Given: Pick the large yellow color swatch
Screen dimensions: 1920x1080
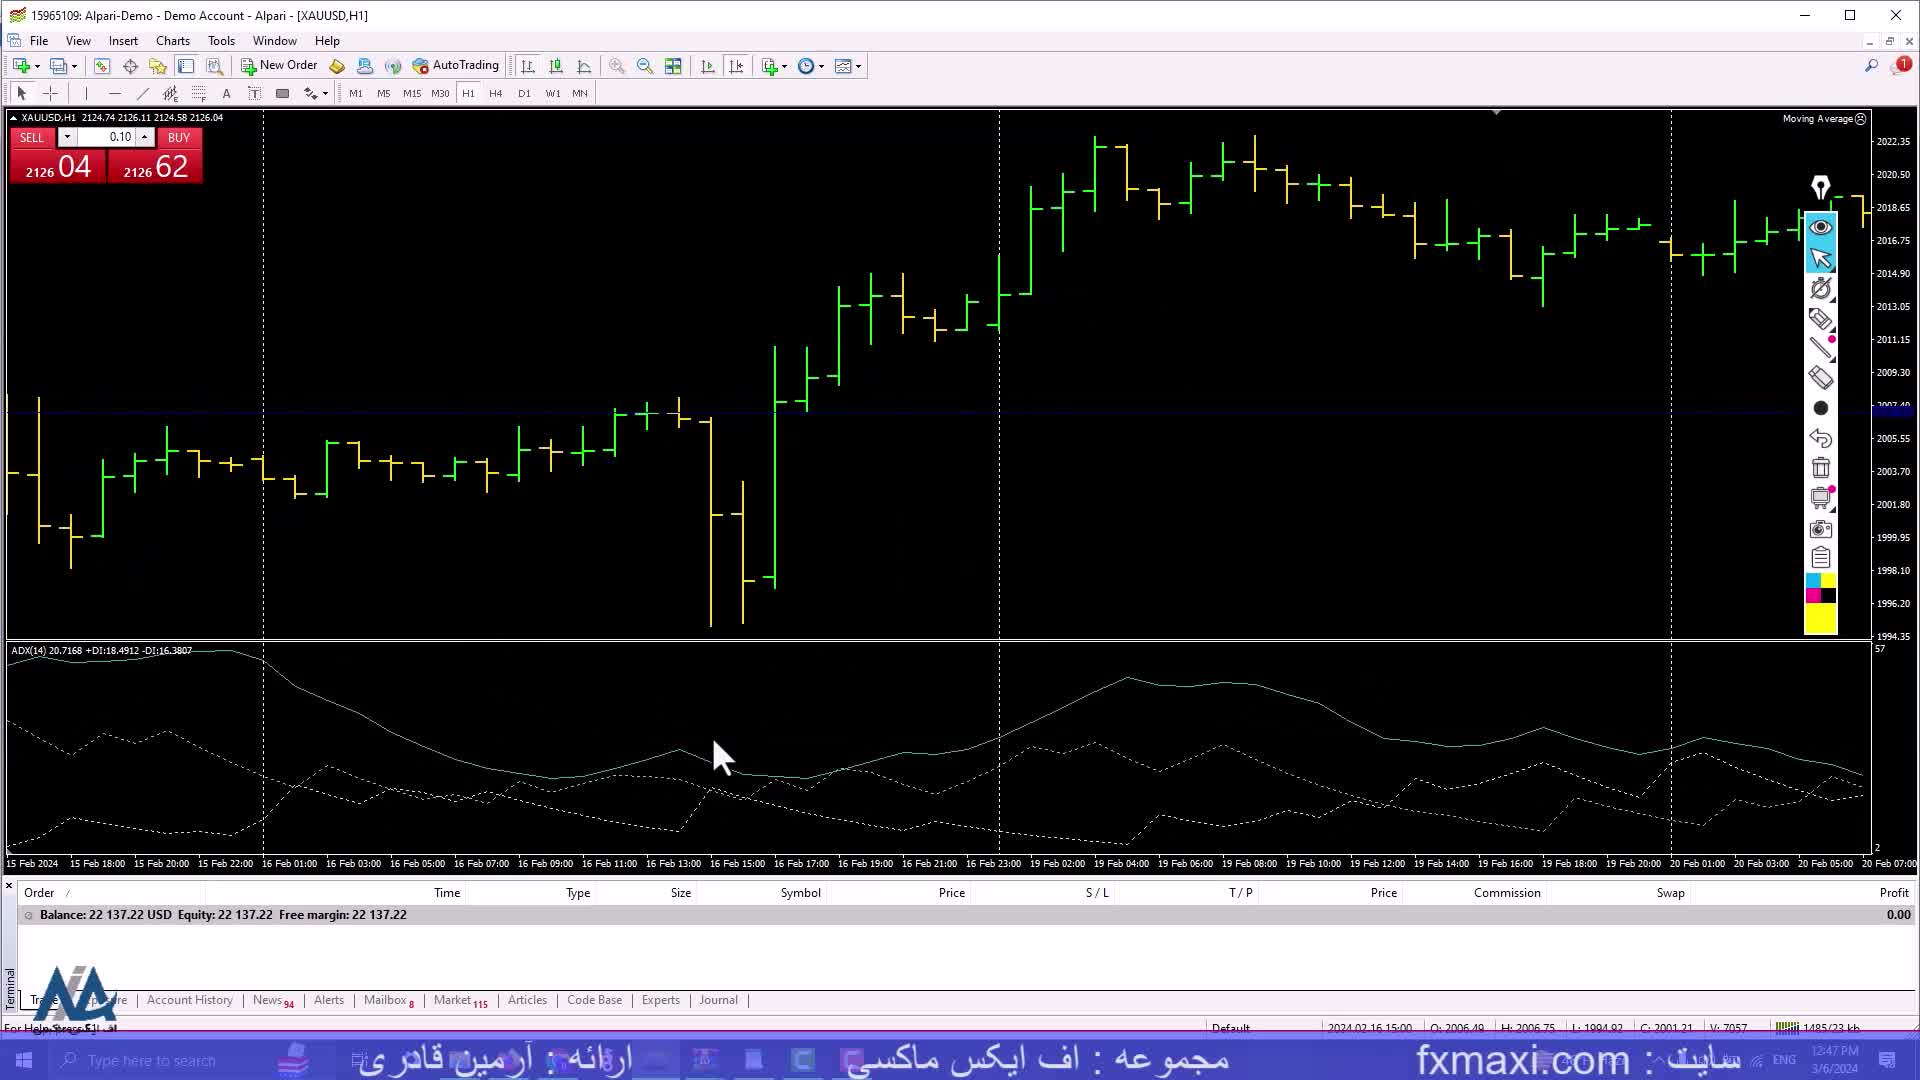Looking at the screenshot, I should [1820, 619].
